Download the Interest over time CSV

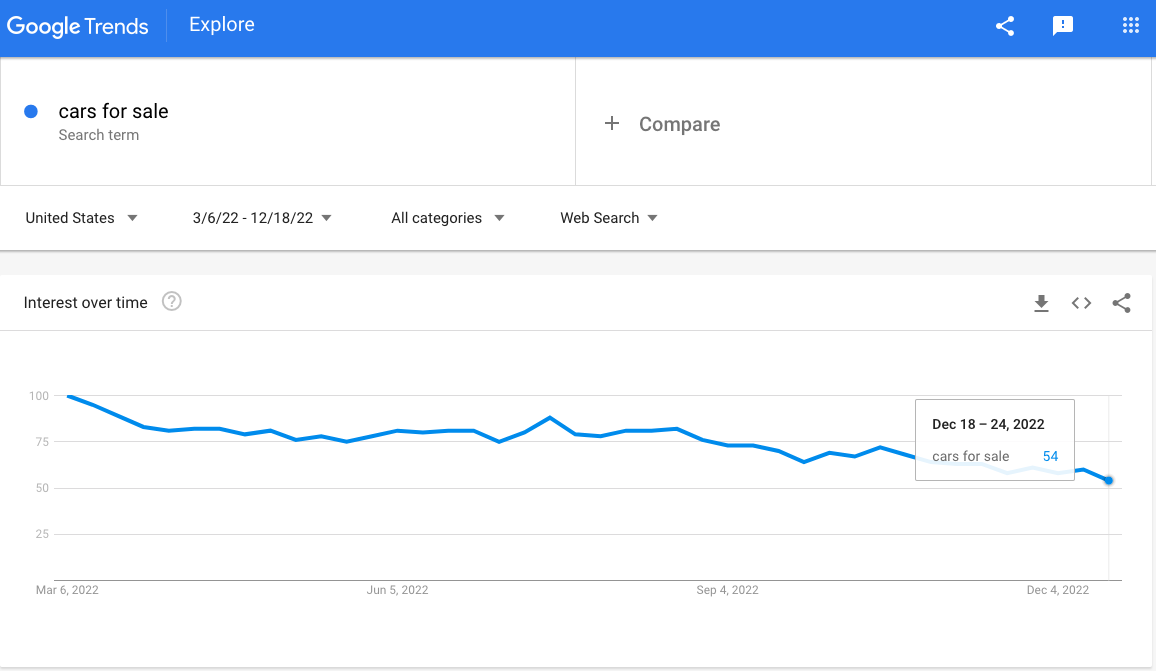click(1041, 303)
